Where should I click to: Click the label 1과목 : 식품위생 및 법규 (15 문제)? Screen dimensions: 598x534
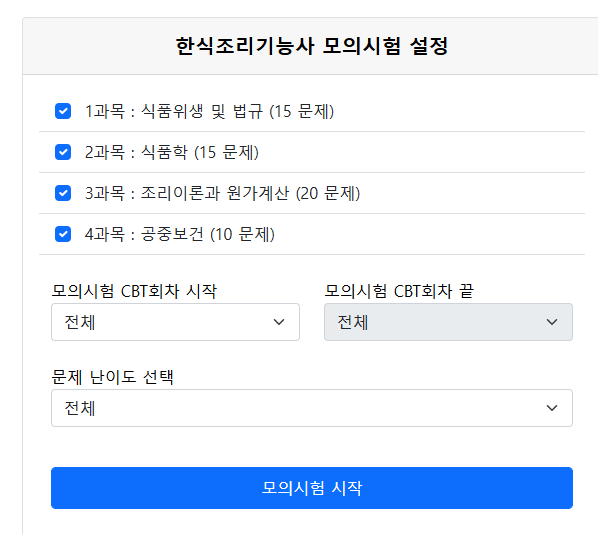(x=209, y=111)
